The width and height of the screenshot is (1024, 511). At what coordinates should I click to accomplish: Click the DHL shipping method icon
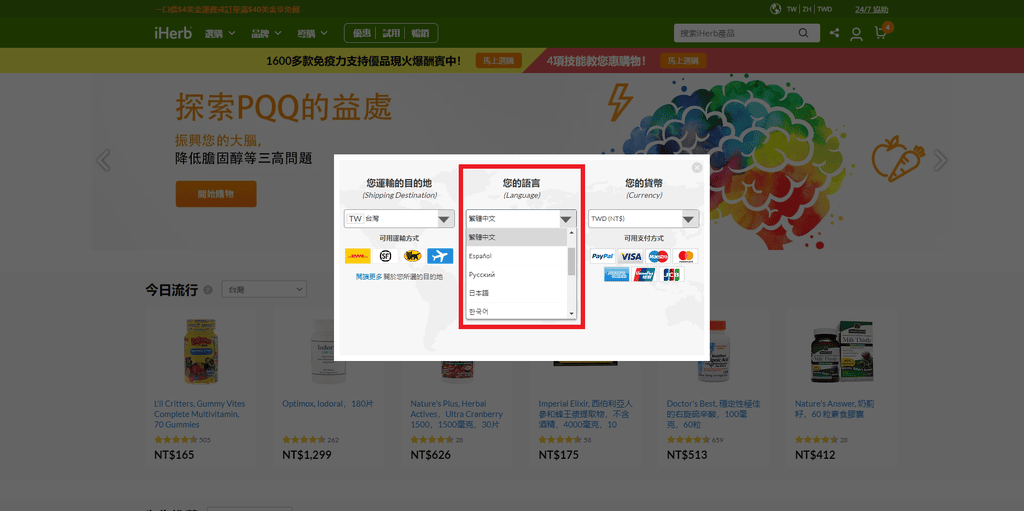tap(357, 256)
